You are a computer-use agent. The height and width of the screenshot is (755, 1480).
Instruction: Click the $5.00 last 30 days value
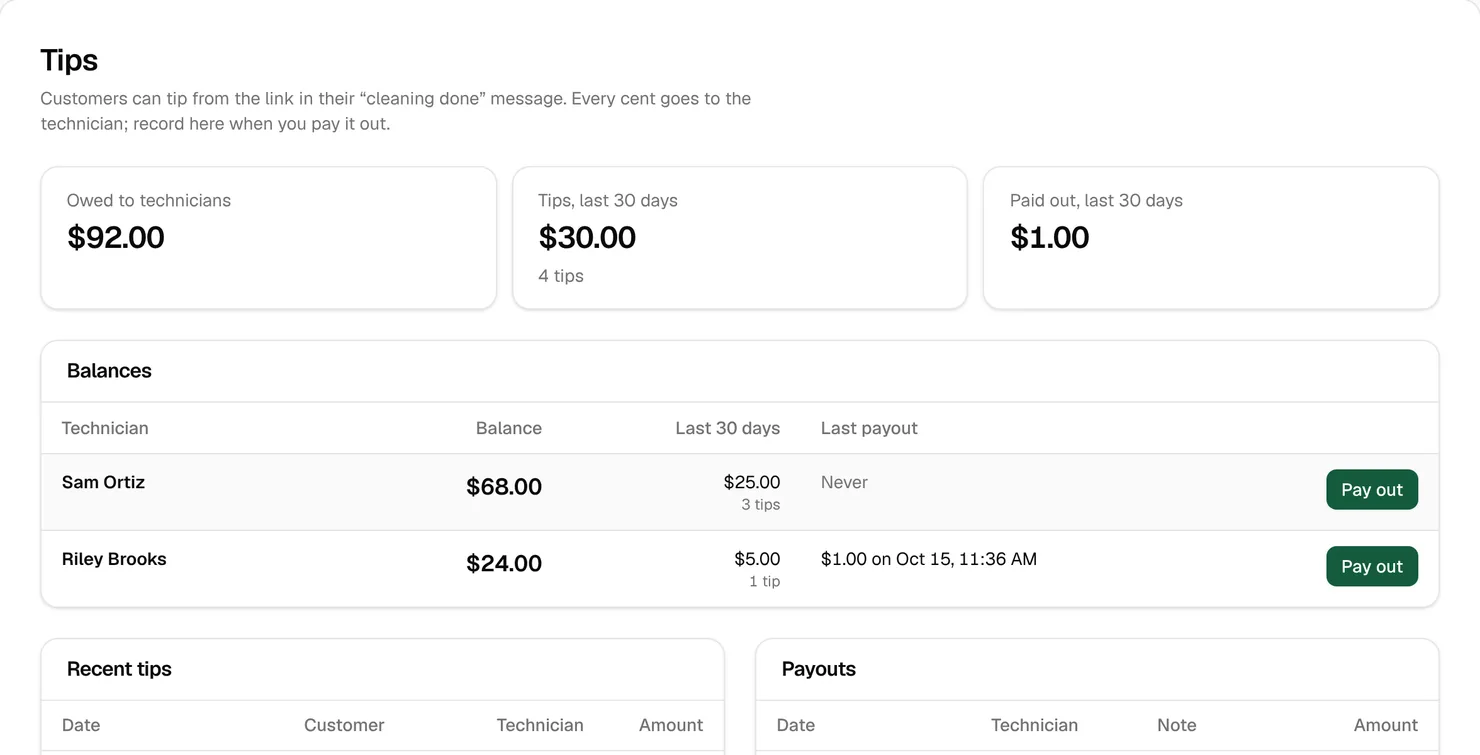click(x=757, y=559)
